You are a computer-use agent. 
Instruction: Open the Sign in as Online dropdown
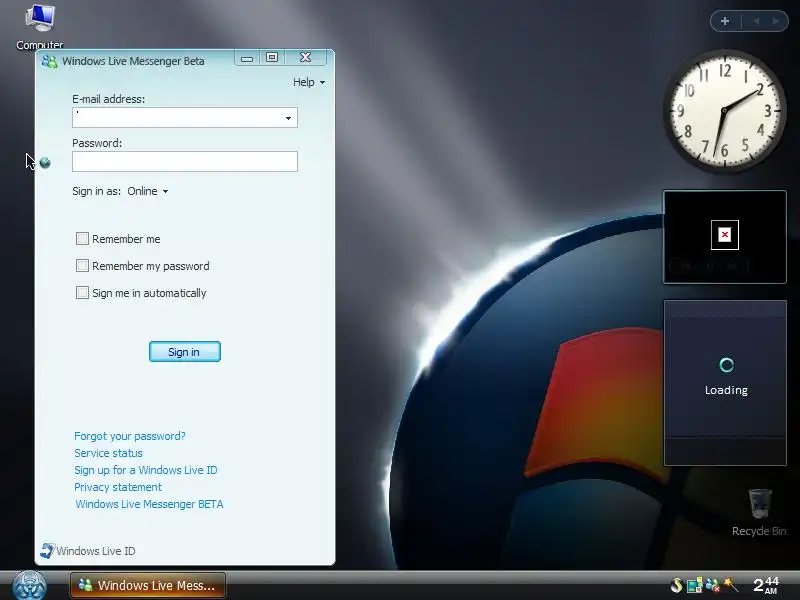click(x=148, y=191)
